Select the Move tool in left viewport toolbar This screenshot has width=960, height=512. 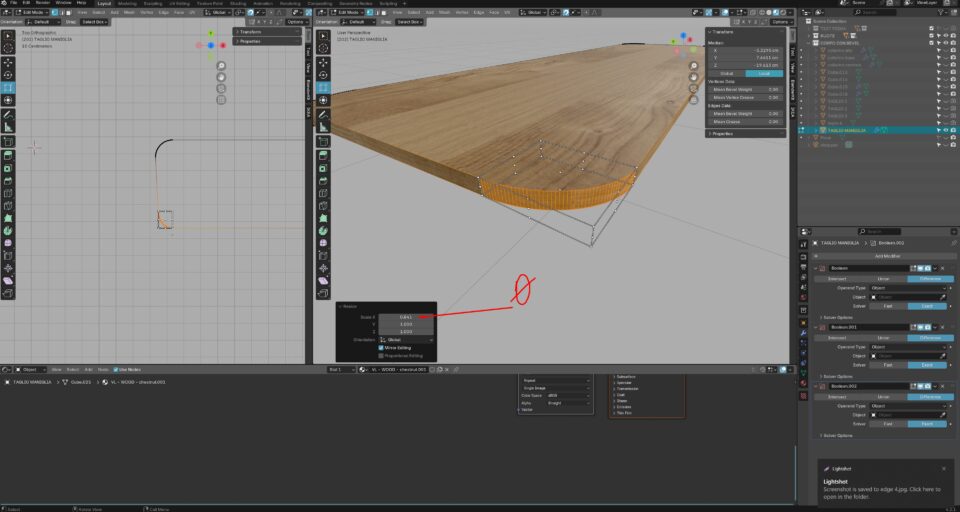point(8,61)
